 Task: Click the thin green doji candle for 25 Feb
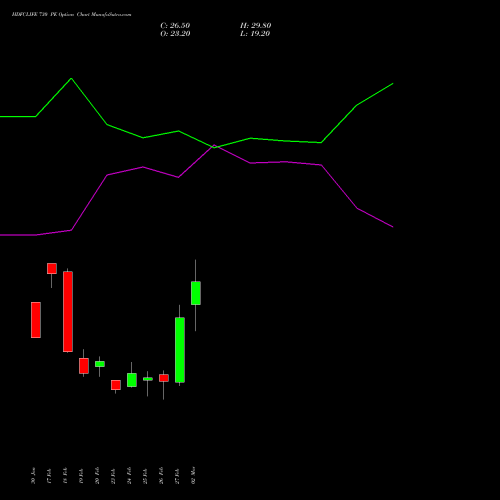coord(148,379)
